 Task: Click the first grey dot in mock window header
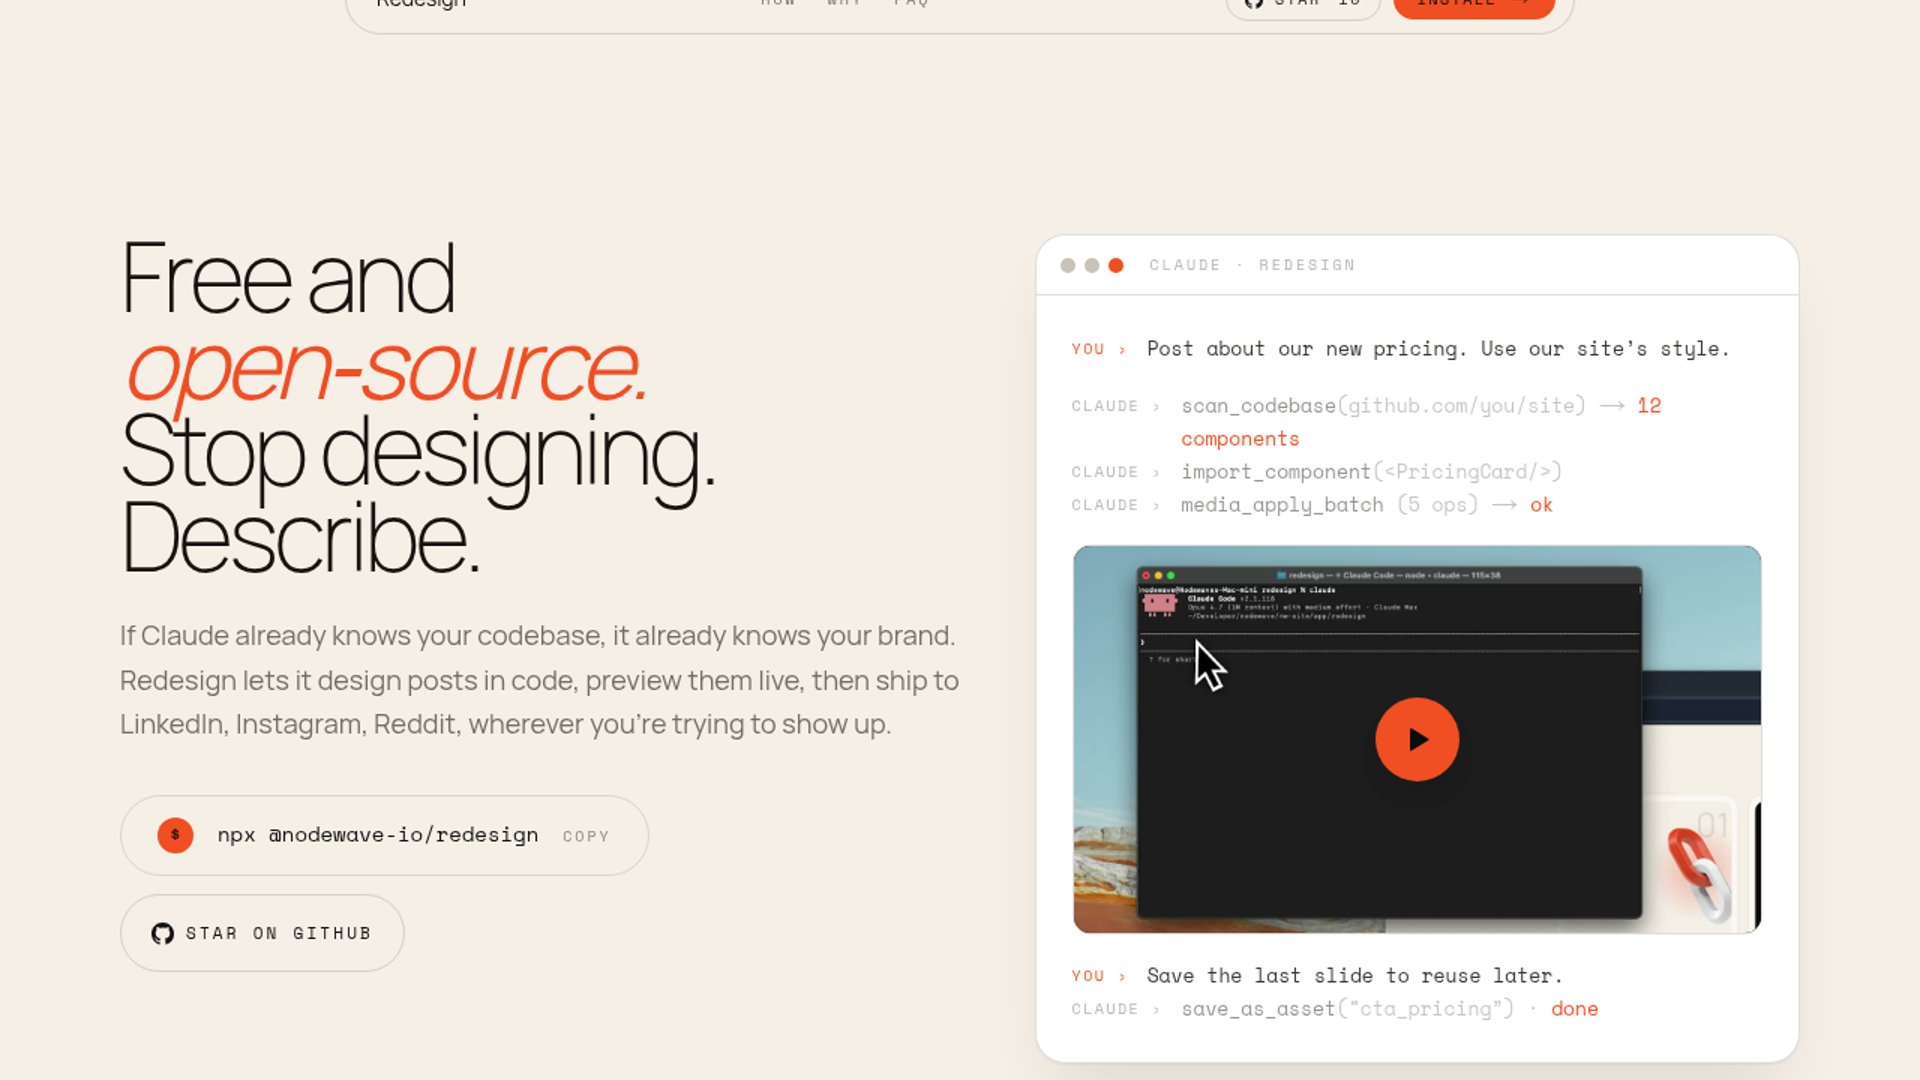(1068, 265)
